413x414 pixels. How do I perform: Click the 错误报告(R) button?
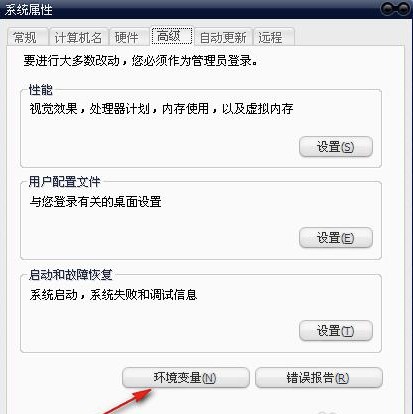tap(319, 378)
